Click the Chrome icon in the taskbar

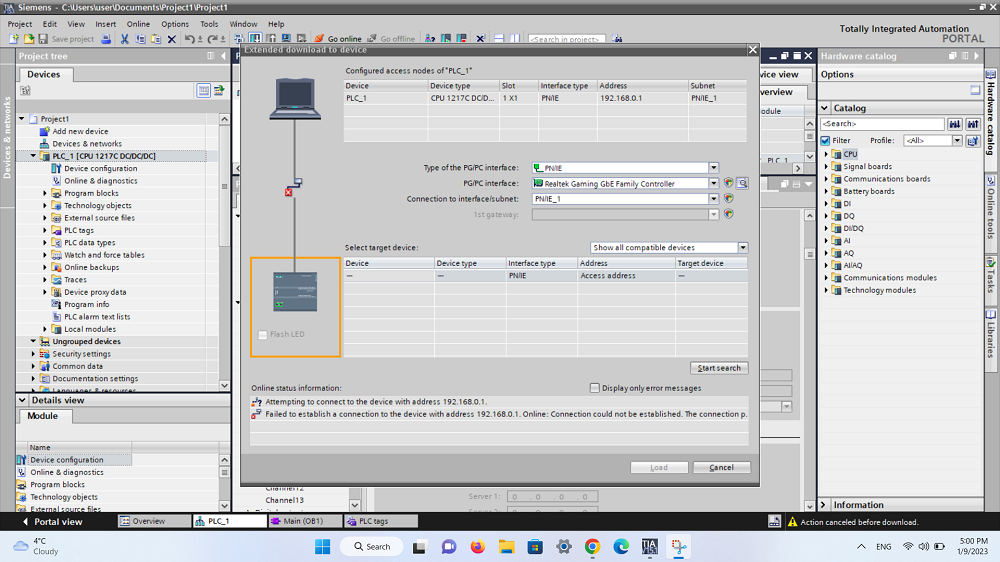tap(592, 547)
